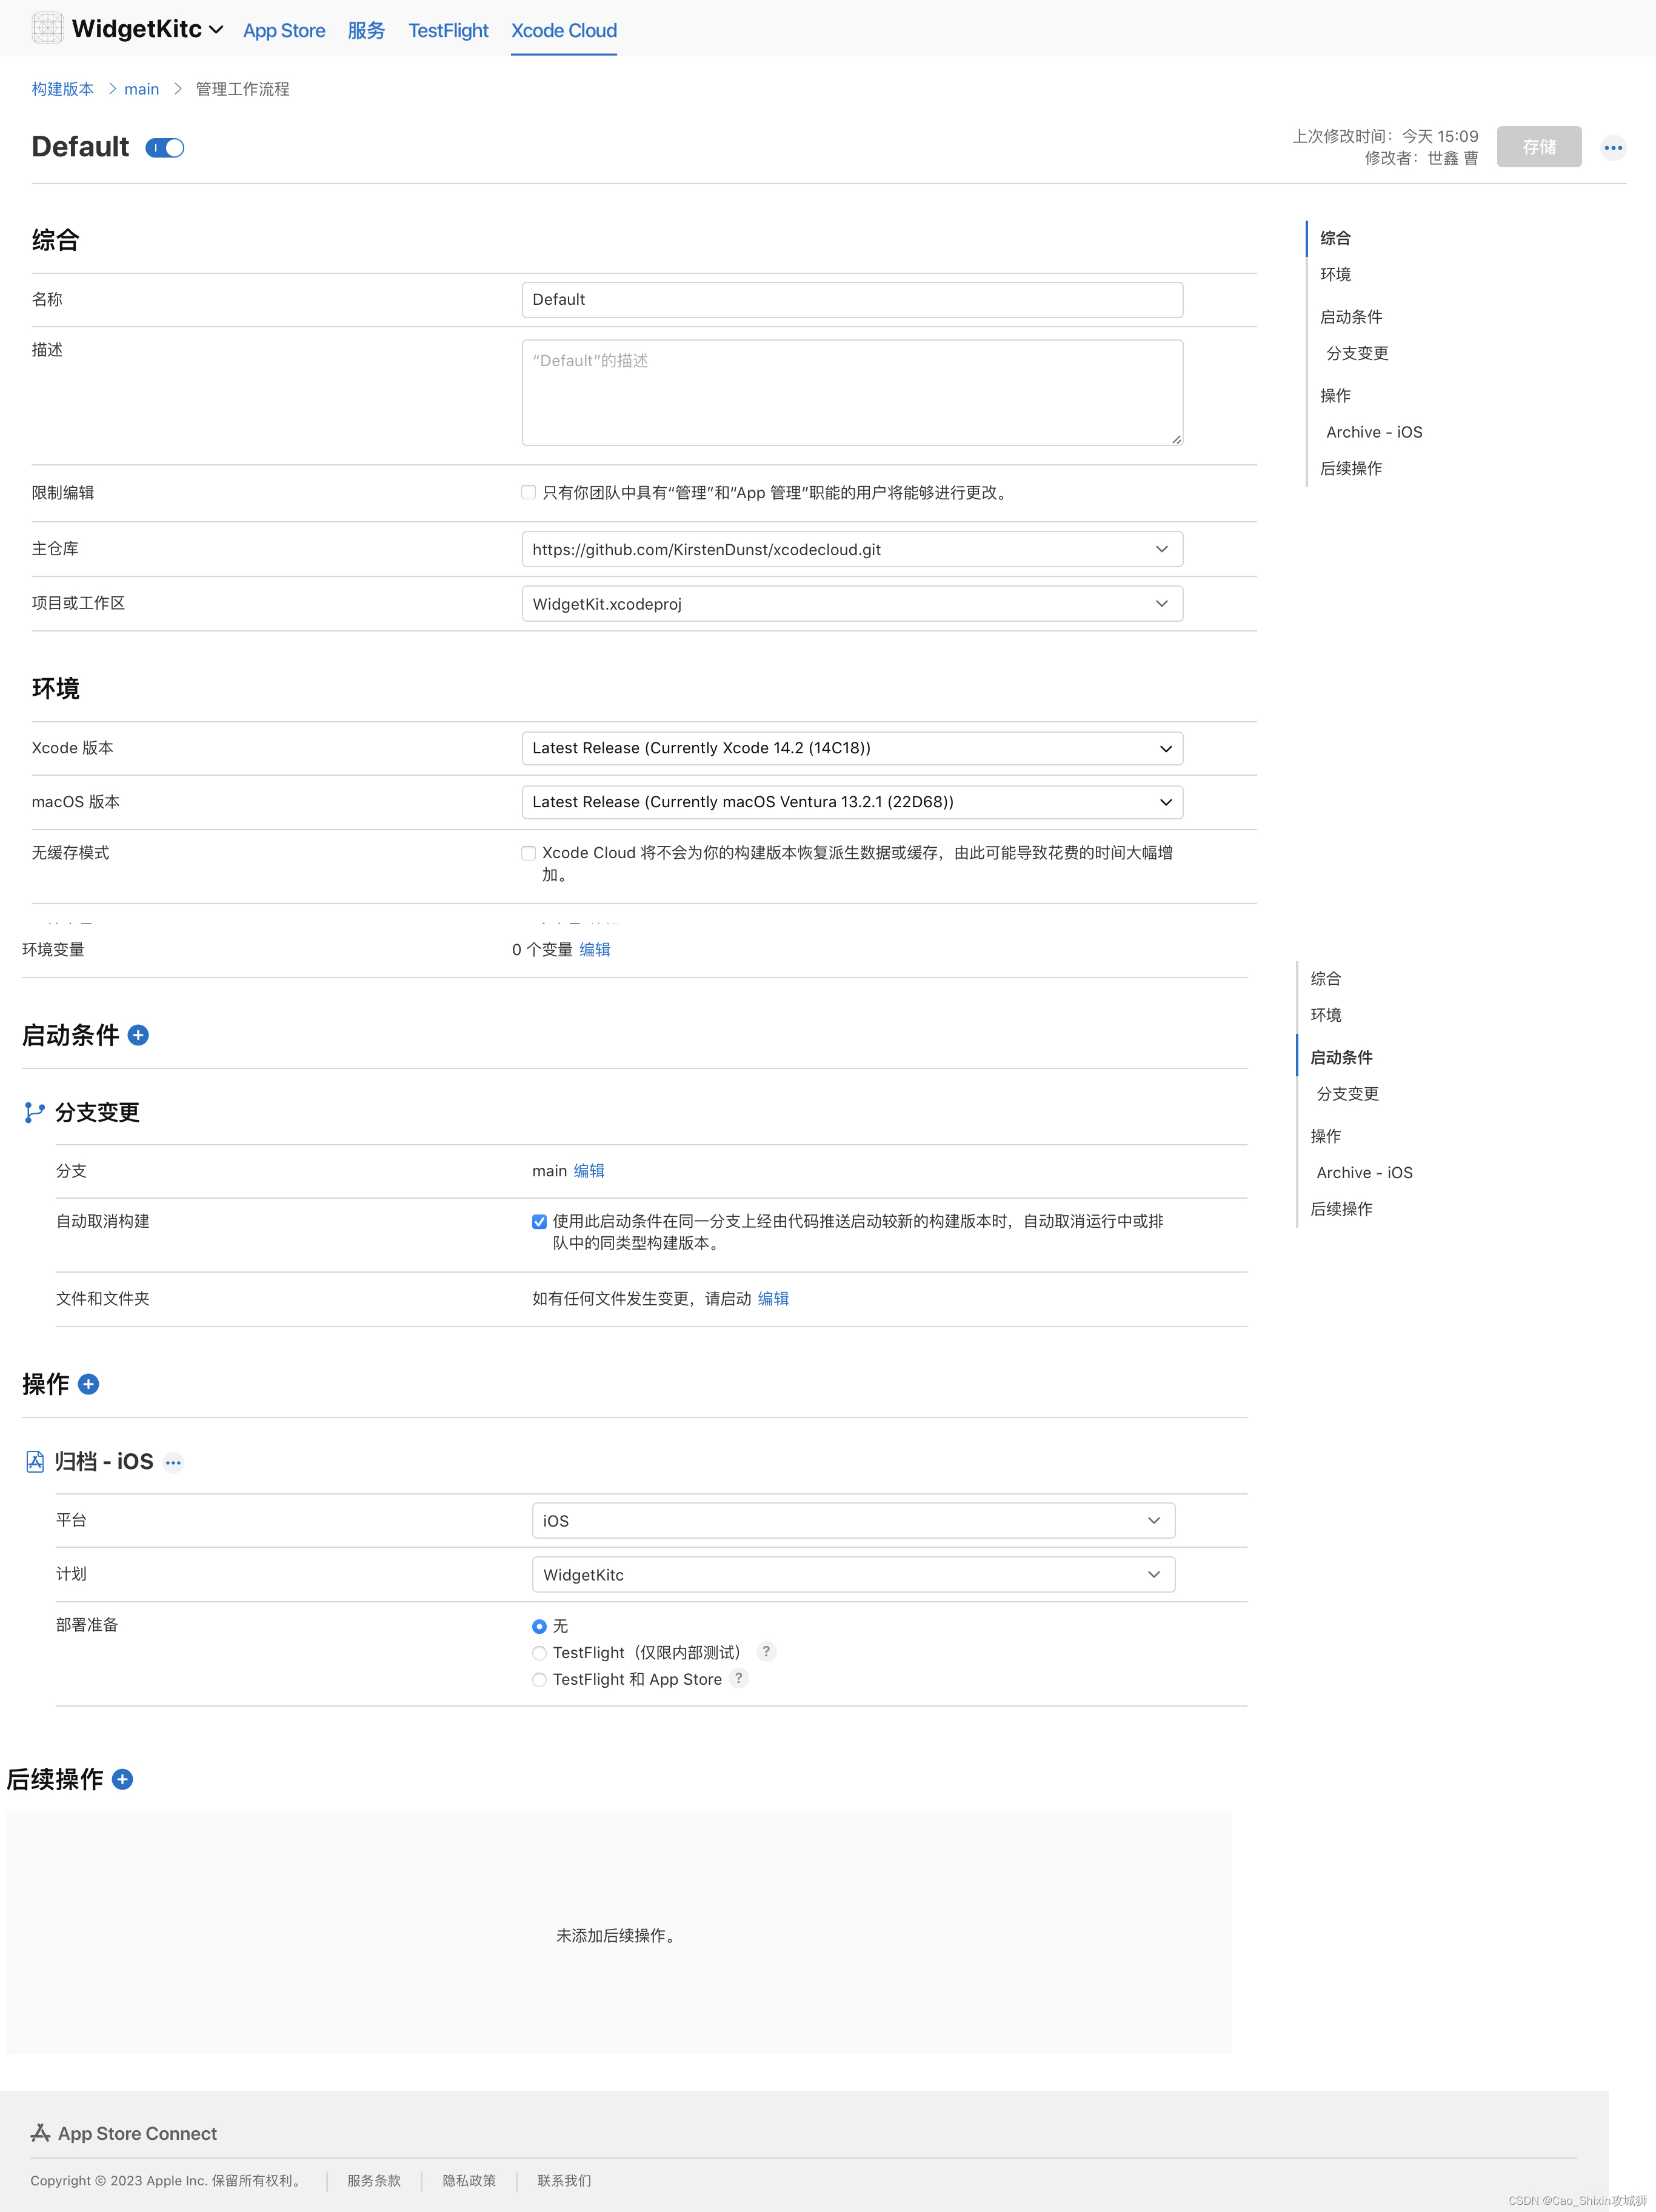
Task: Switch to the Xcode Cloud tab
Action: coord(564,30)
